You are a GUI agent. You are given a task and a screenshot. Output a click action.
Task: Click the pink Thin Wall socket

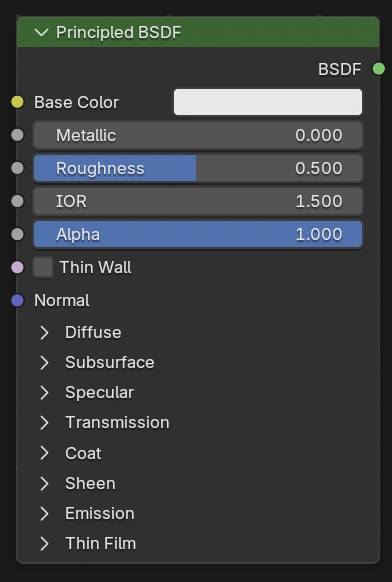[17, 267]
